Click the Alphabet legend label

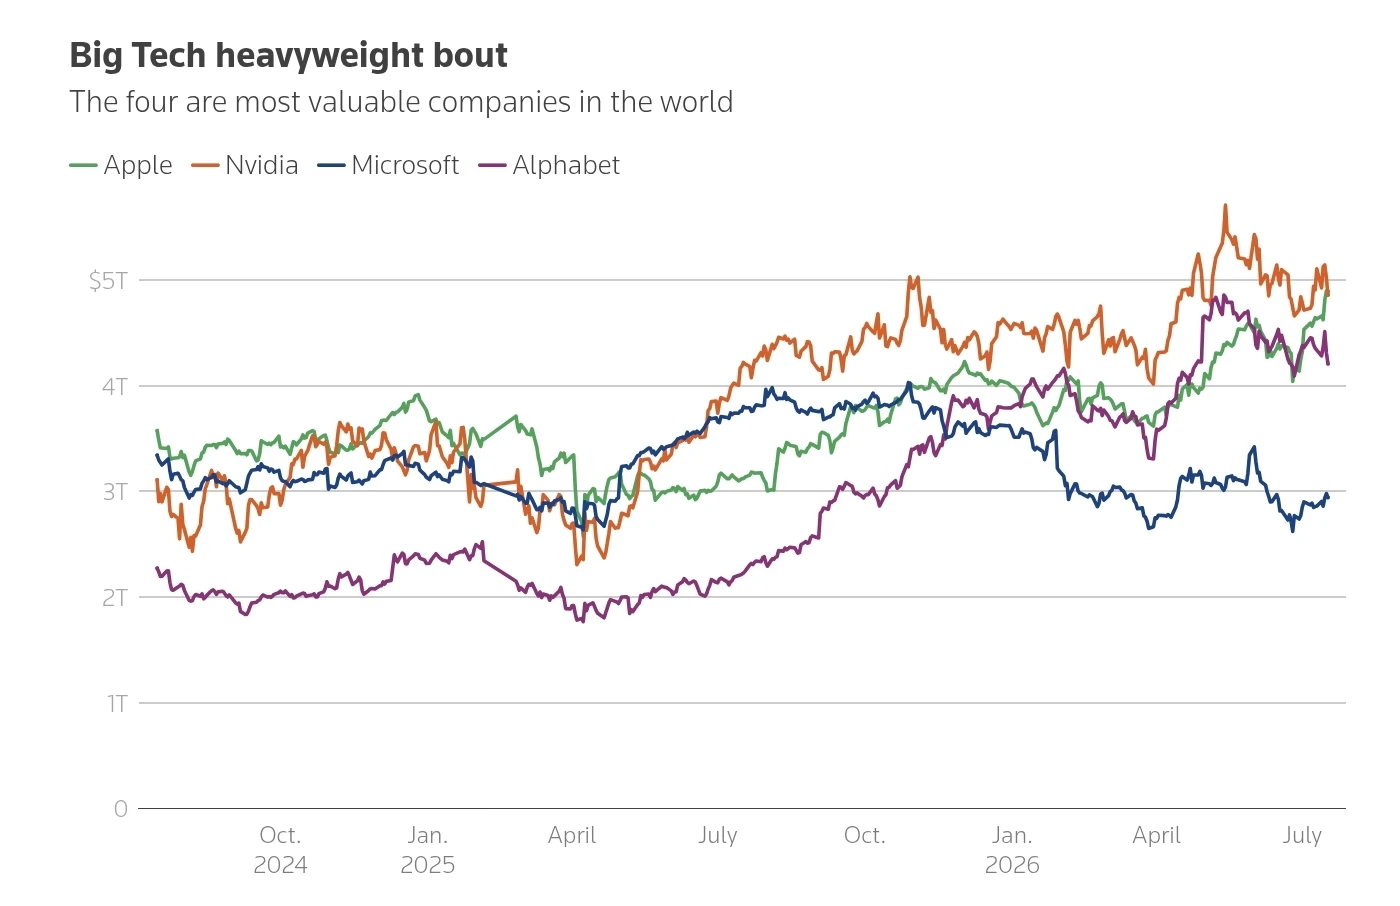[566, 165]
